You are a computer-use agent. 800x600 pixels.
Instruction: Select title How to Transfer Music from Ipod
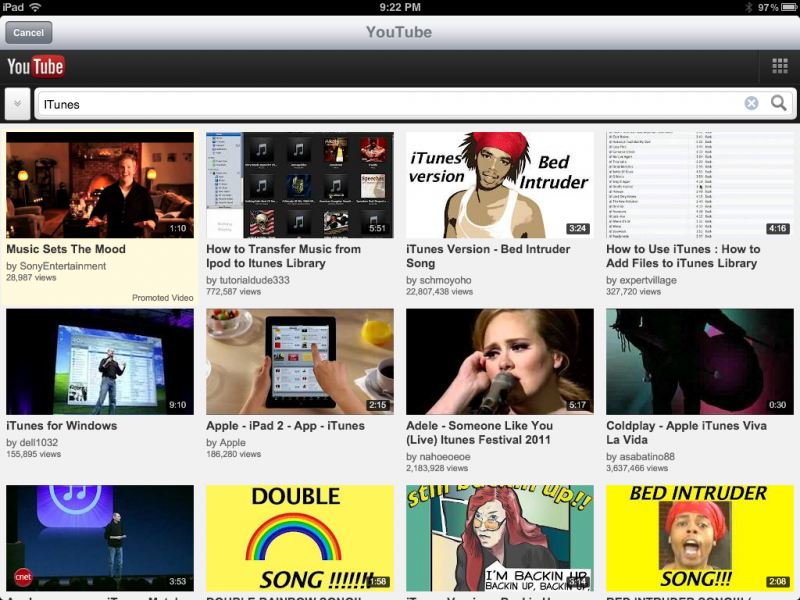click(x=283, y=256)
